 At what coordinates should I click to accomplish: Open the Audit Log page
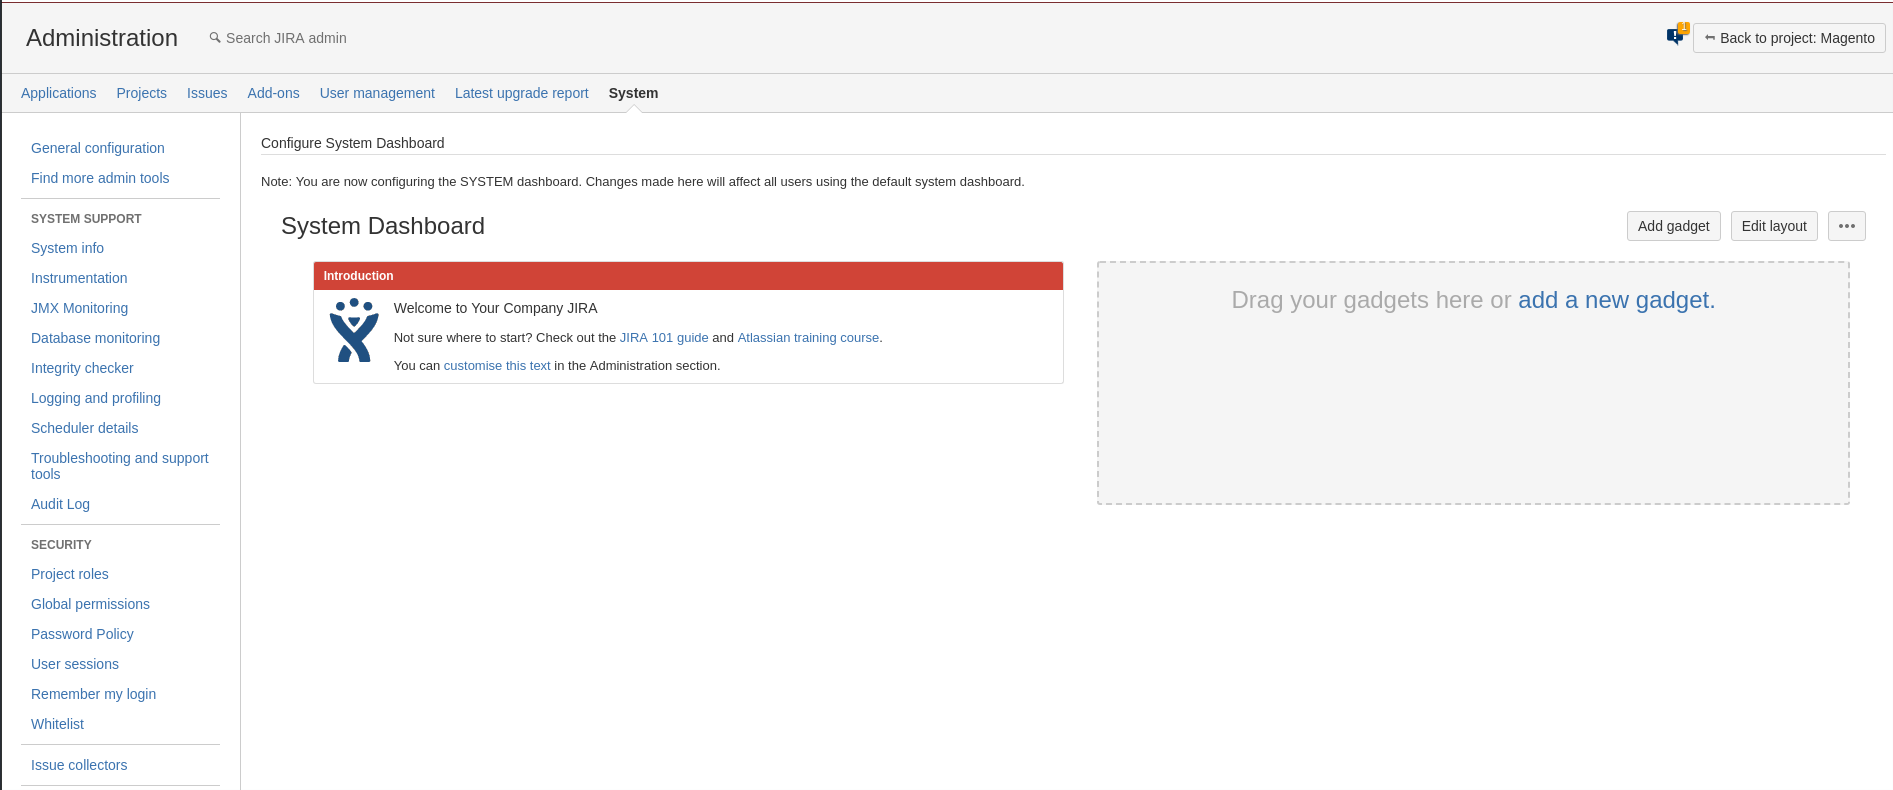click(x=60, y=504)
